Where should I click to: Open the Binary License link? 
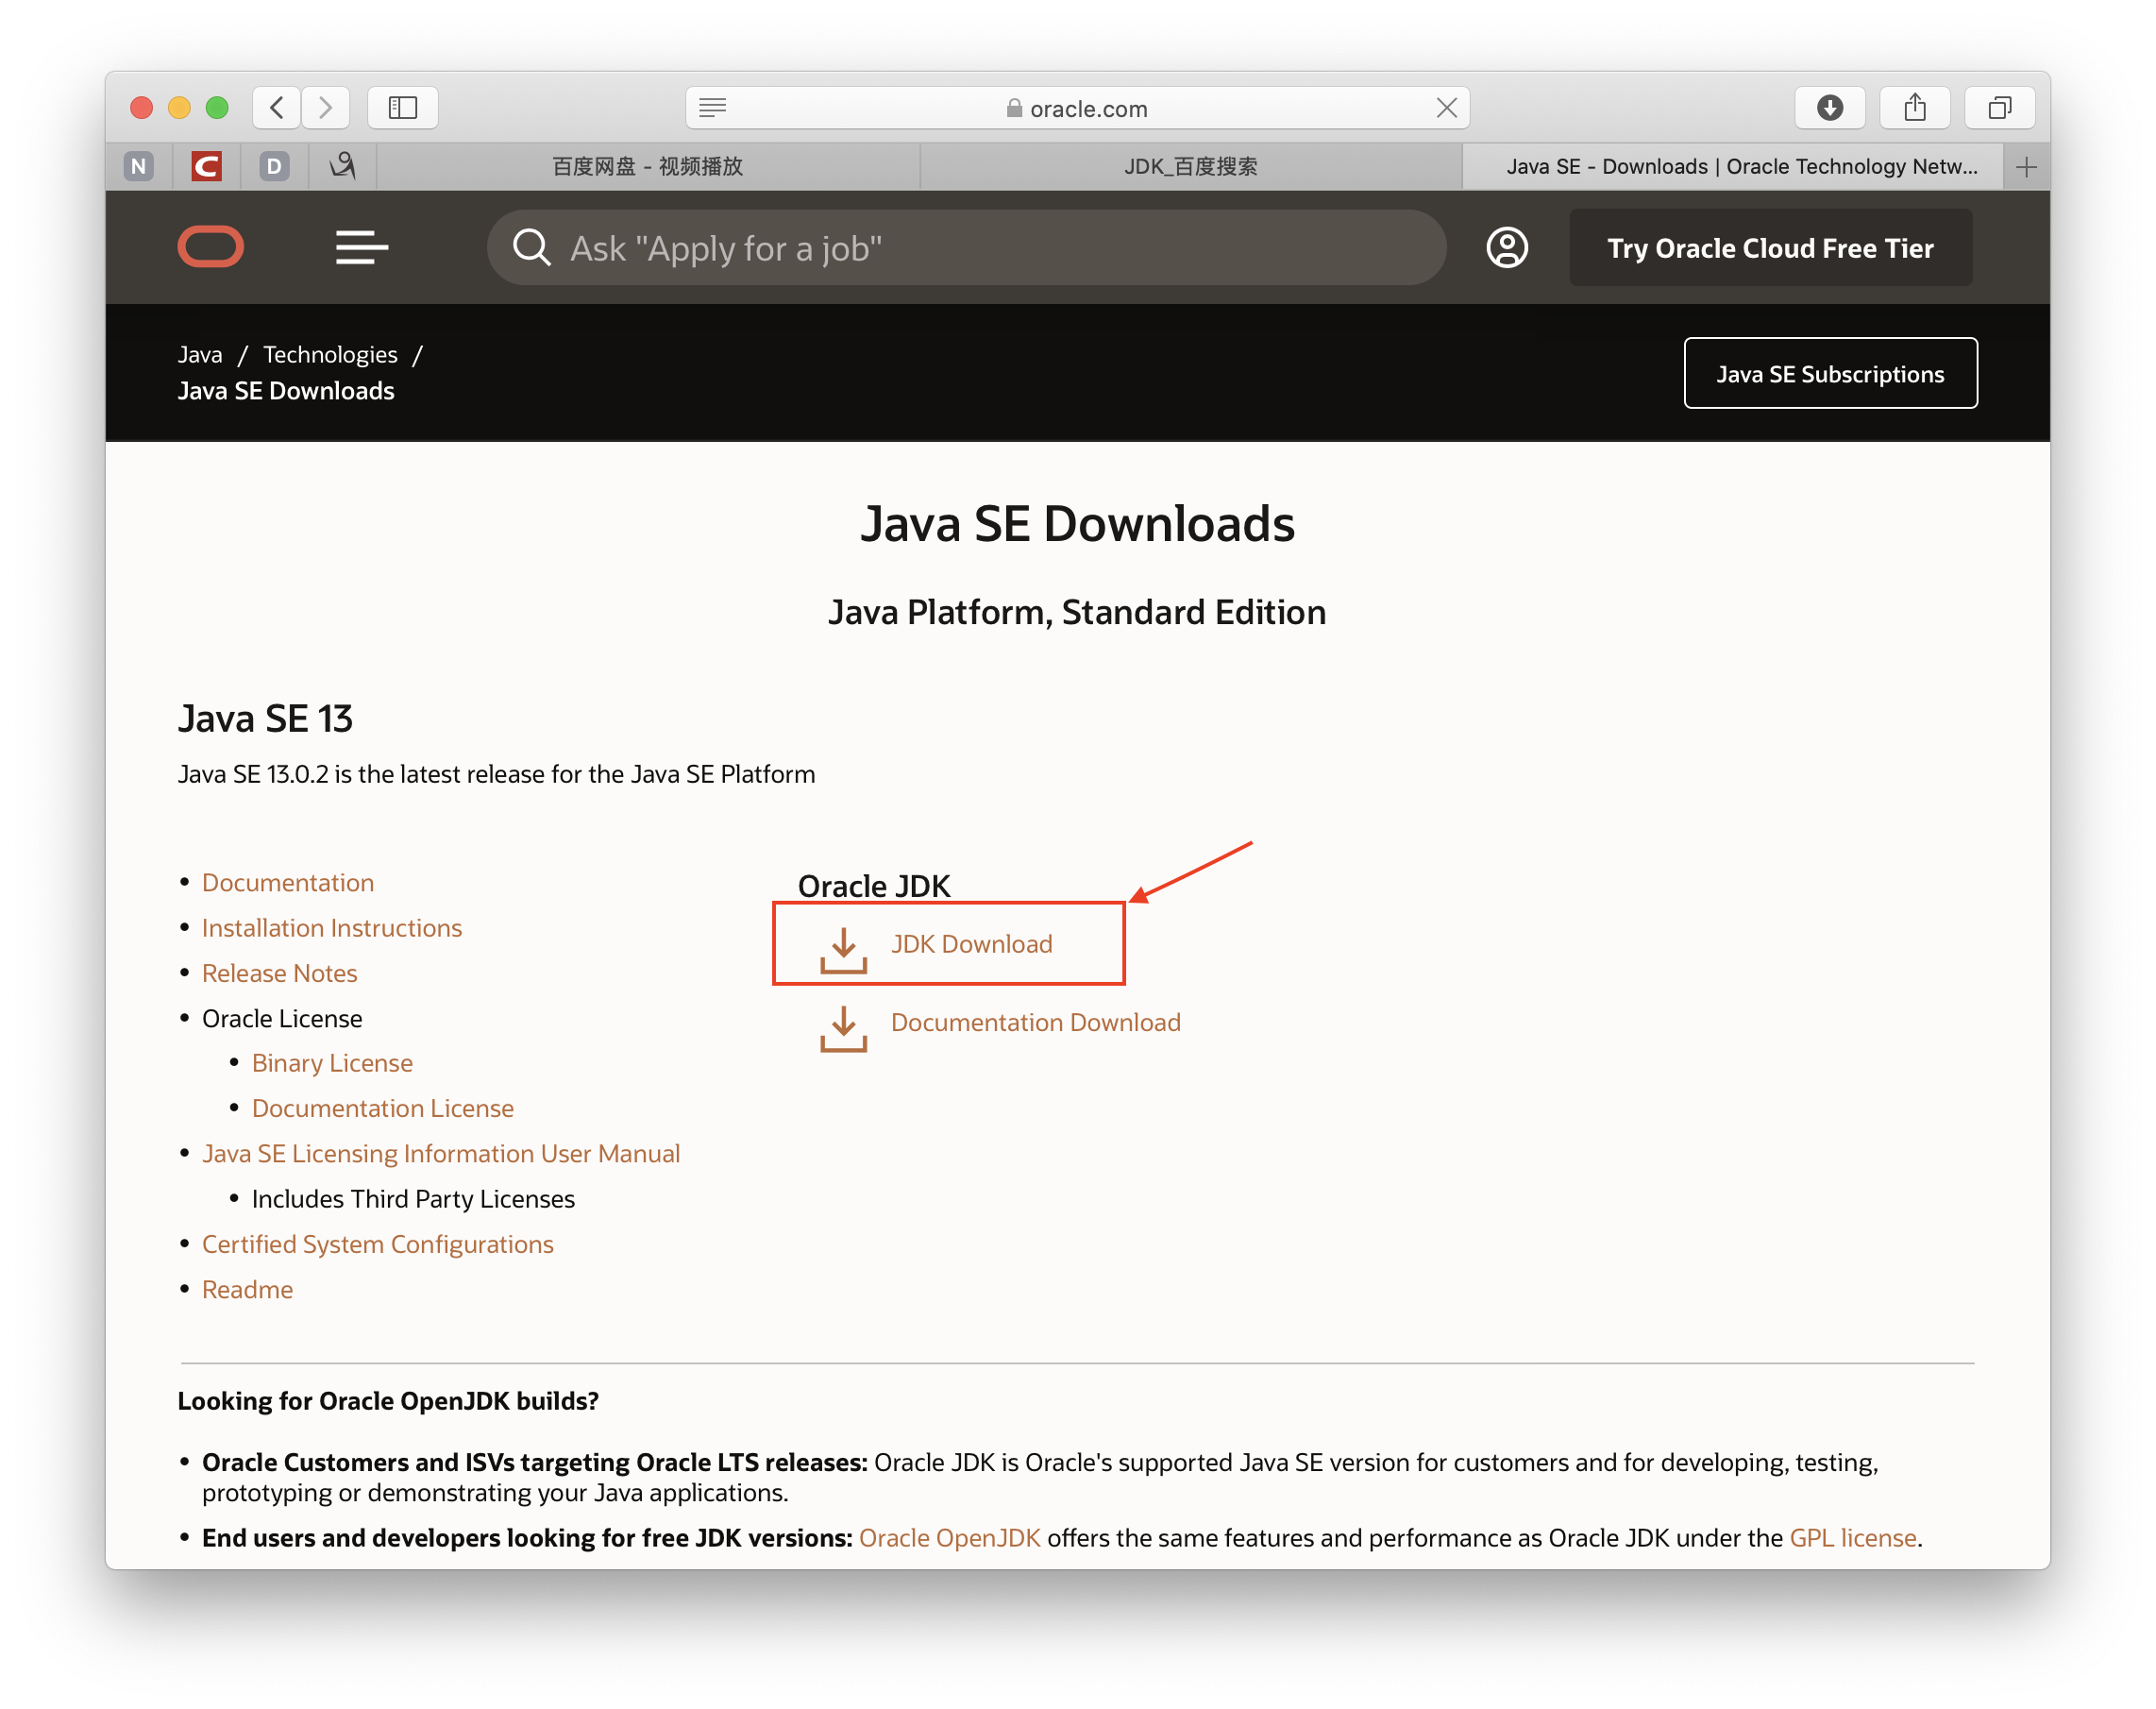coord(332,1062)
